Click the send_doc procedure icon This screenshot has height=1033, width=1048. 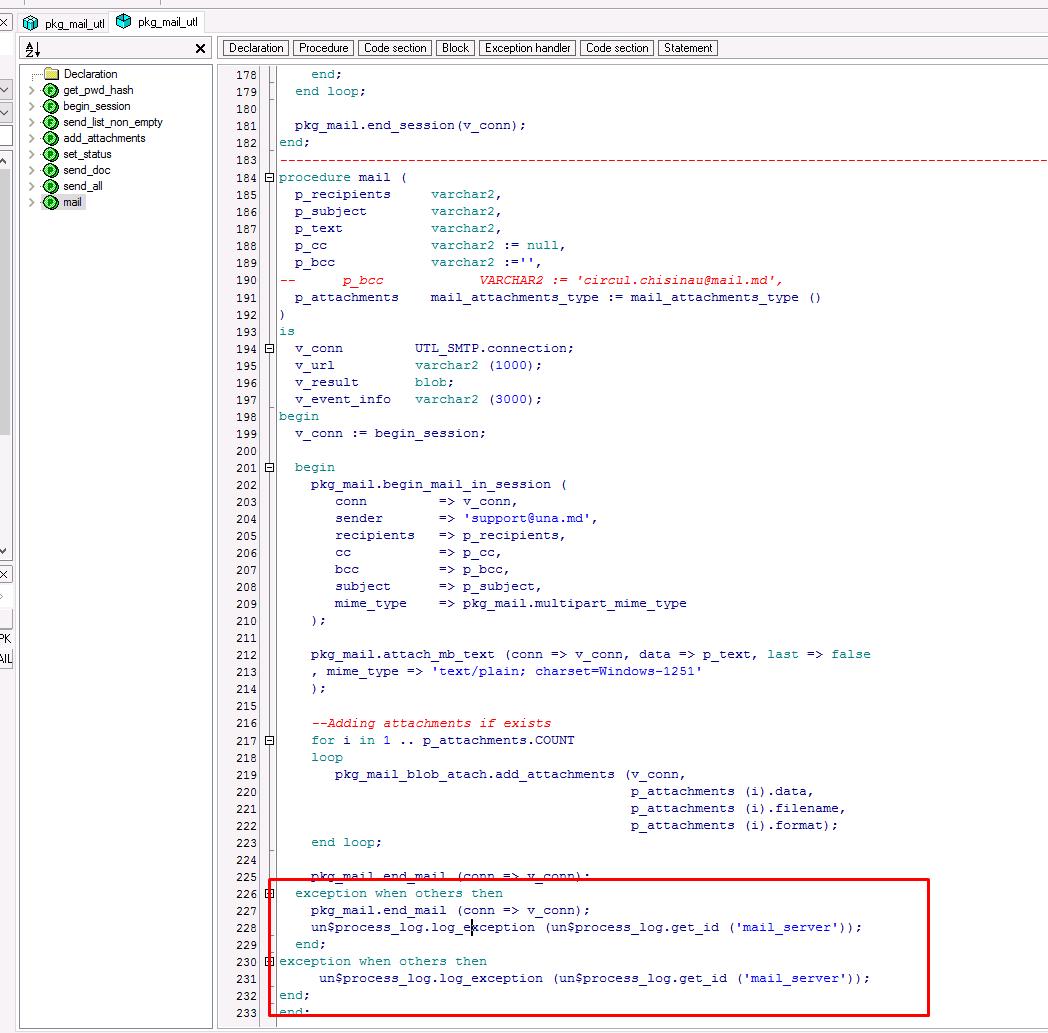51,170
